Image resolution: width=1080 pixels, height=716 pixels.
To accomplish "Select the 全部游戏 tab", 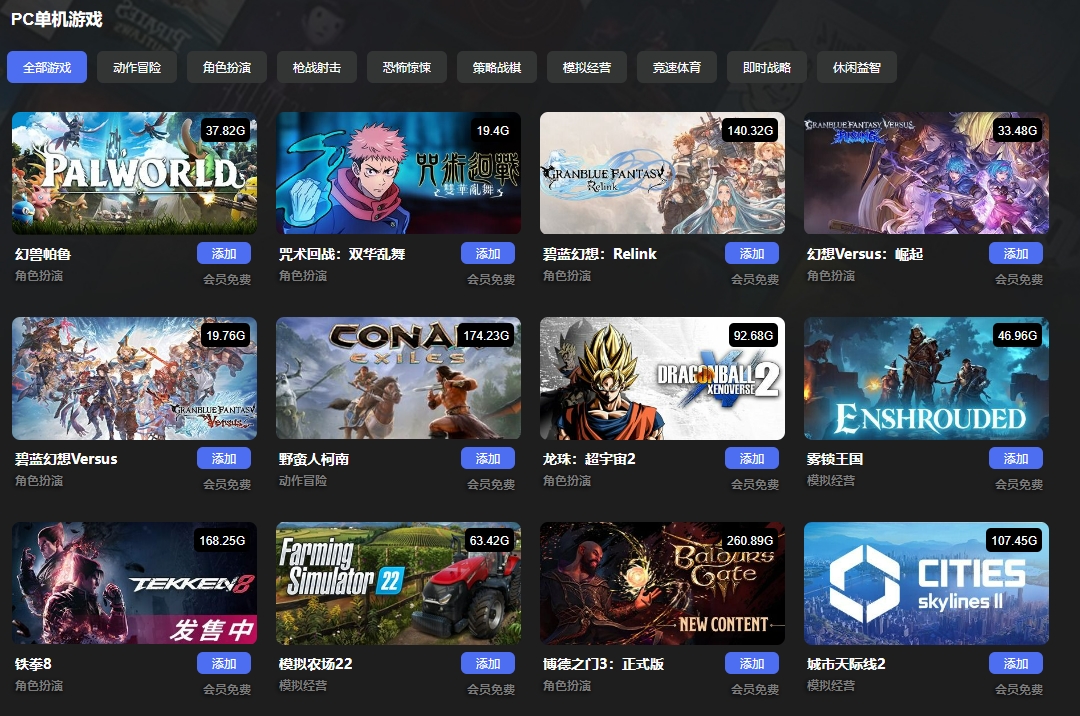I will (47, 67).
